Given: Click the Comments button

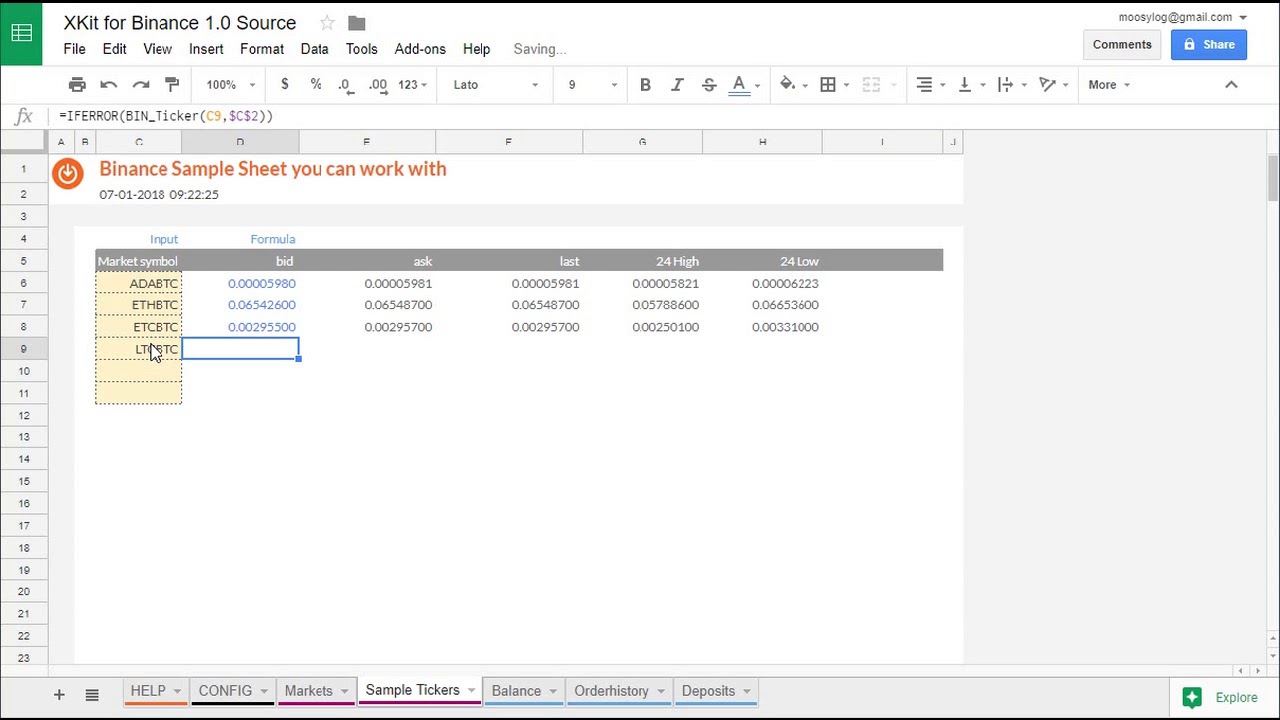Looking at the screenshot, I should point(1122,44).
